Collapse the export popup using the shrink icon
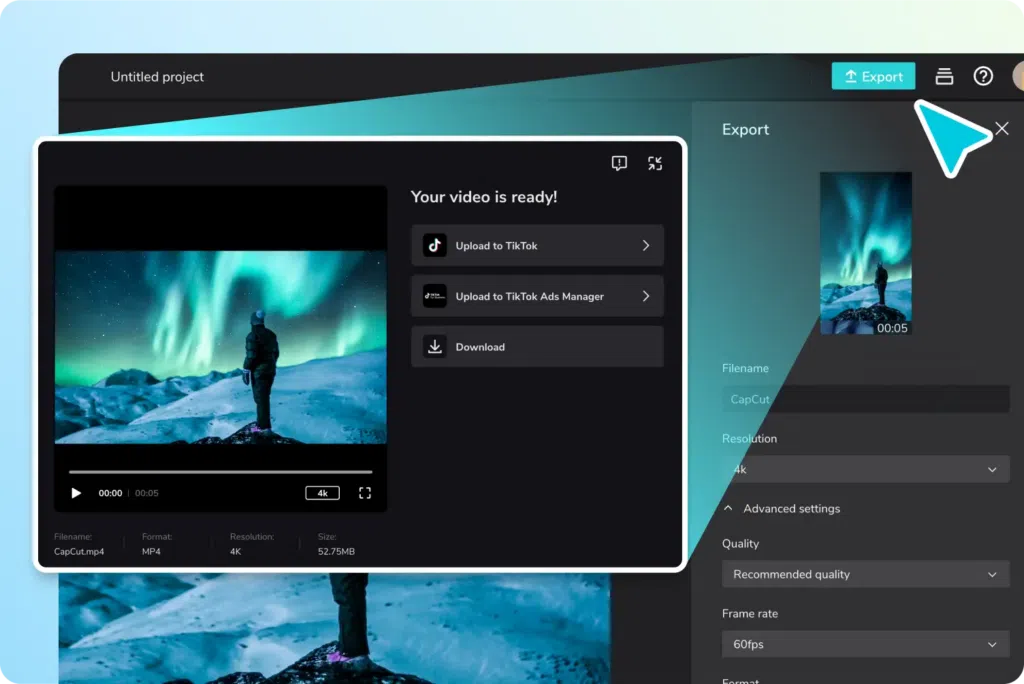The height and width of the screenshot is (684, 1024). pyautogui.click(x=656, y=162)
